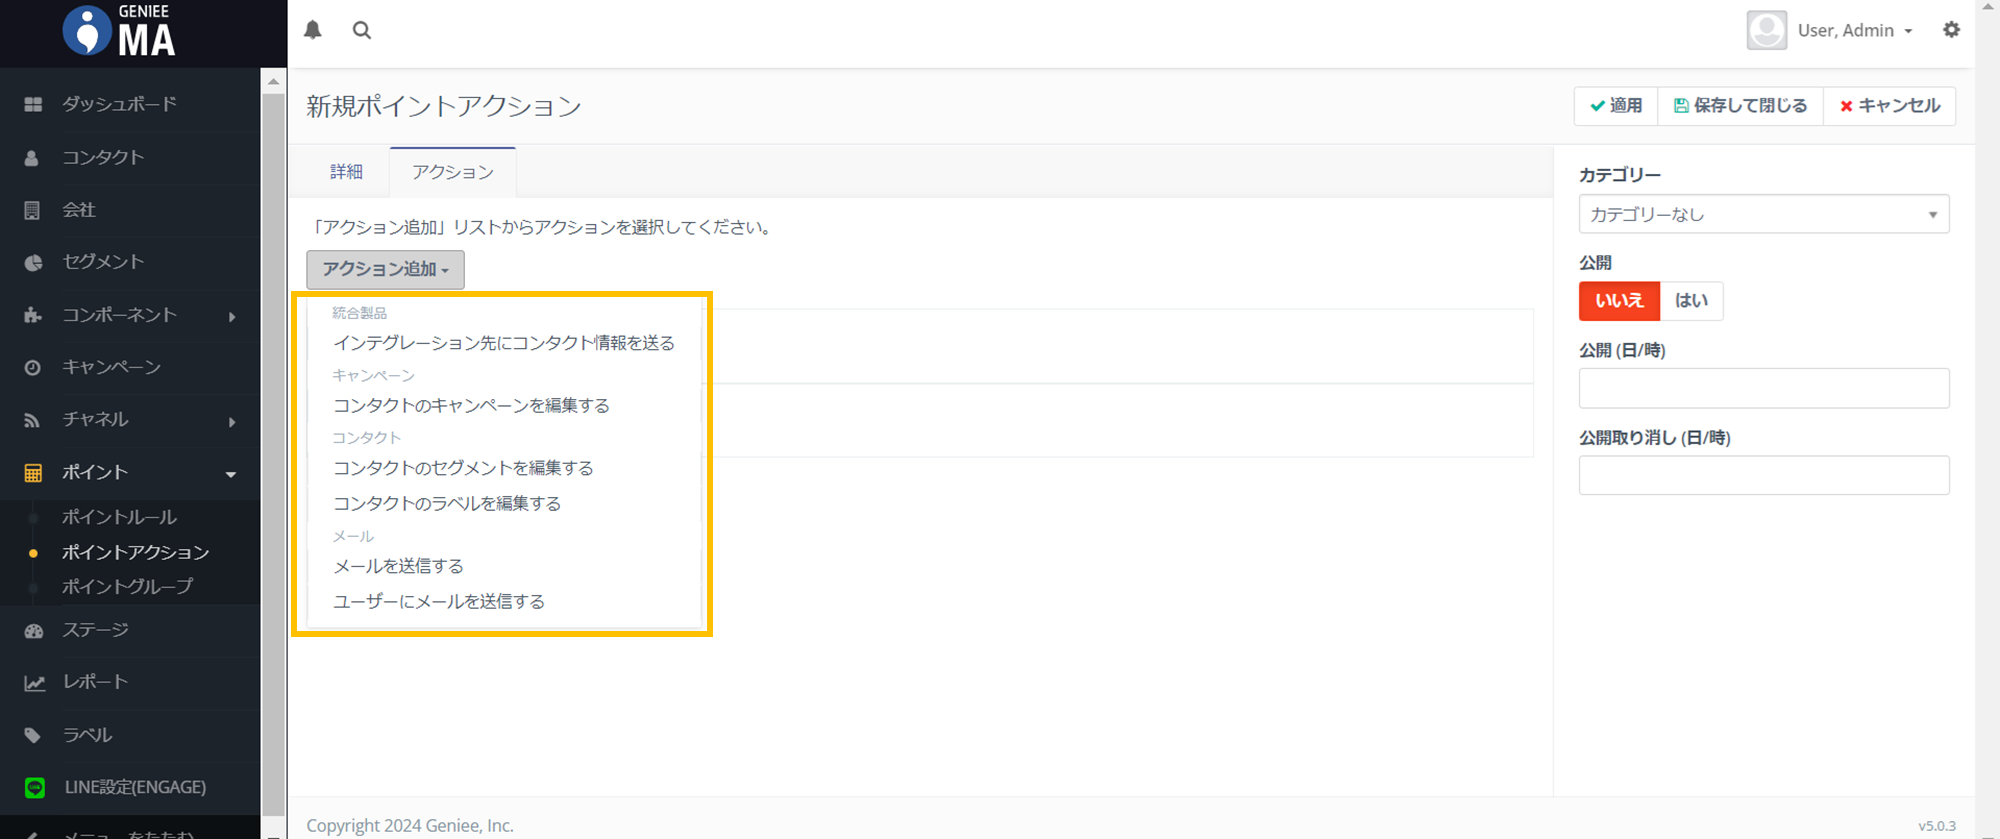
Task: Open the カテゴリーなし category dropdown
Action: (1763, 214)
